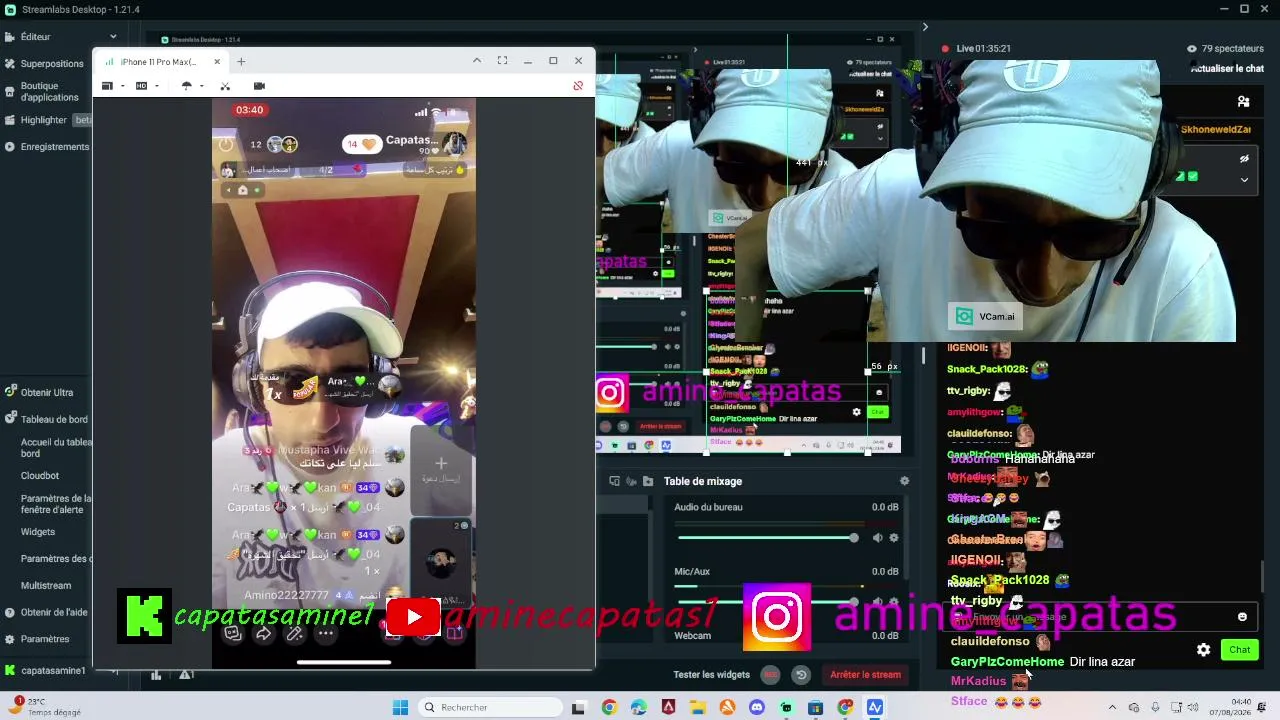The height and width of the screenshot is (720, 1280).
Task: Open the weather widget showing 23°C
Action: pyautogui.click(x=46, y=707)
